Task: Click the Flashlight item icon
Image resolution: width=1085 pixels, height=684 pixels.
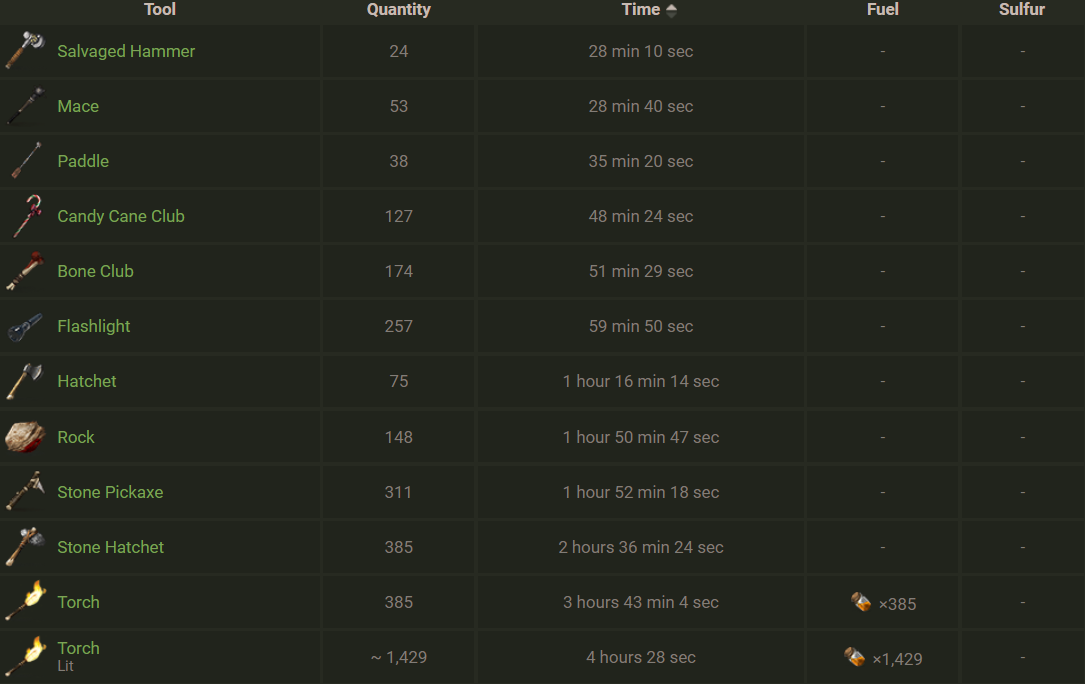Action: point(25,327)
